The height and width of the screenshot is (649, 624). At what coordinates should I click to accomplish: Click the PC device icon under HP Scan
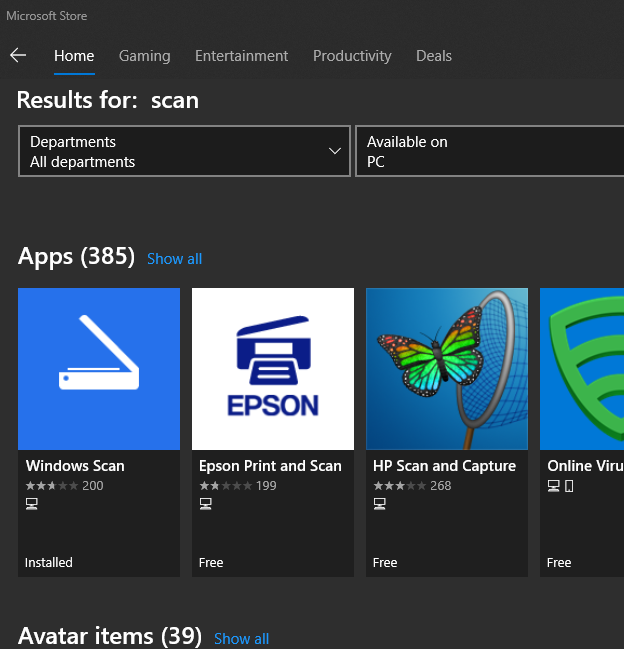(379, 504)
